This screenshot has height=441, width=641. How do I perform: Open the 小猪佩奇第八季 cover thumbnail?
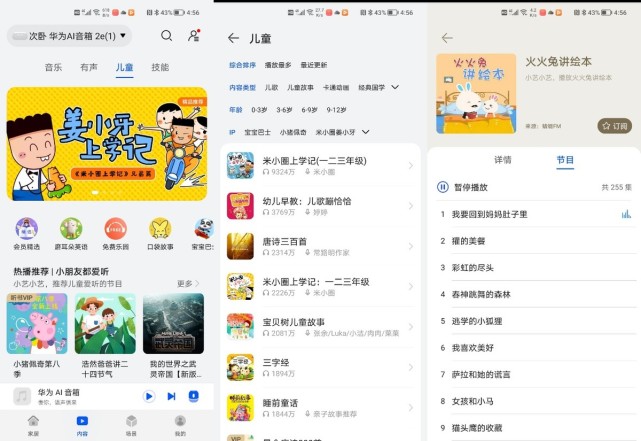(x=37, y=323)
